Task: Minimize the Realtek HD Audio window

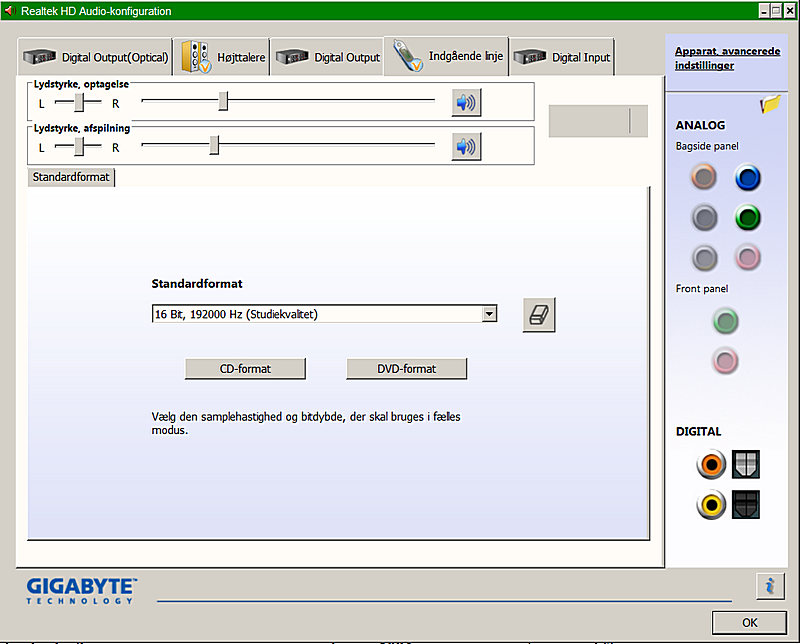Action: click(764, 11)
